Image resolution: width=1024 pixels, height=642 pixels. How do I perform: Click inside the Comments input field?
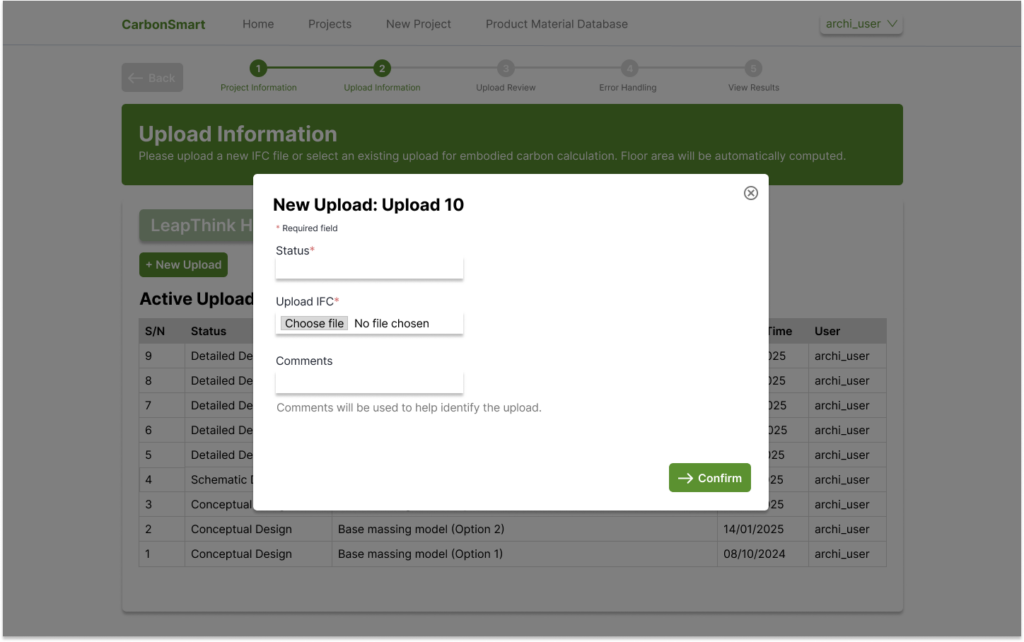368,383
